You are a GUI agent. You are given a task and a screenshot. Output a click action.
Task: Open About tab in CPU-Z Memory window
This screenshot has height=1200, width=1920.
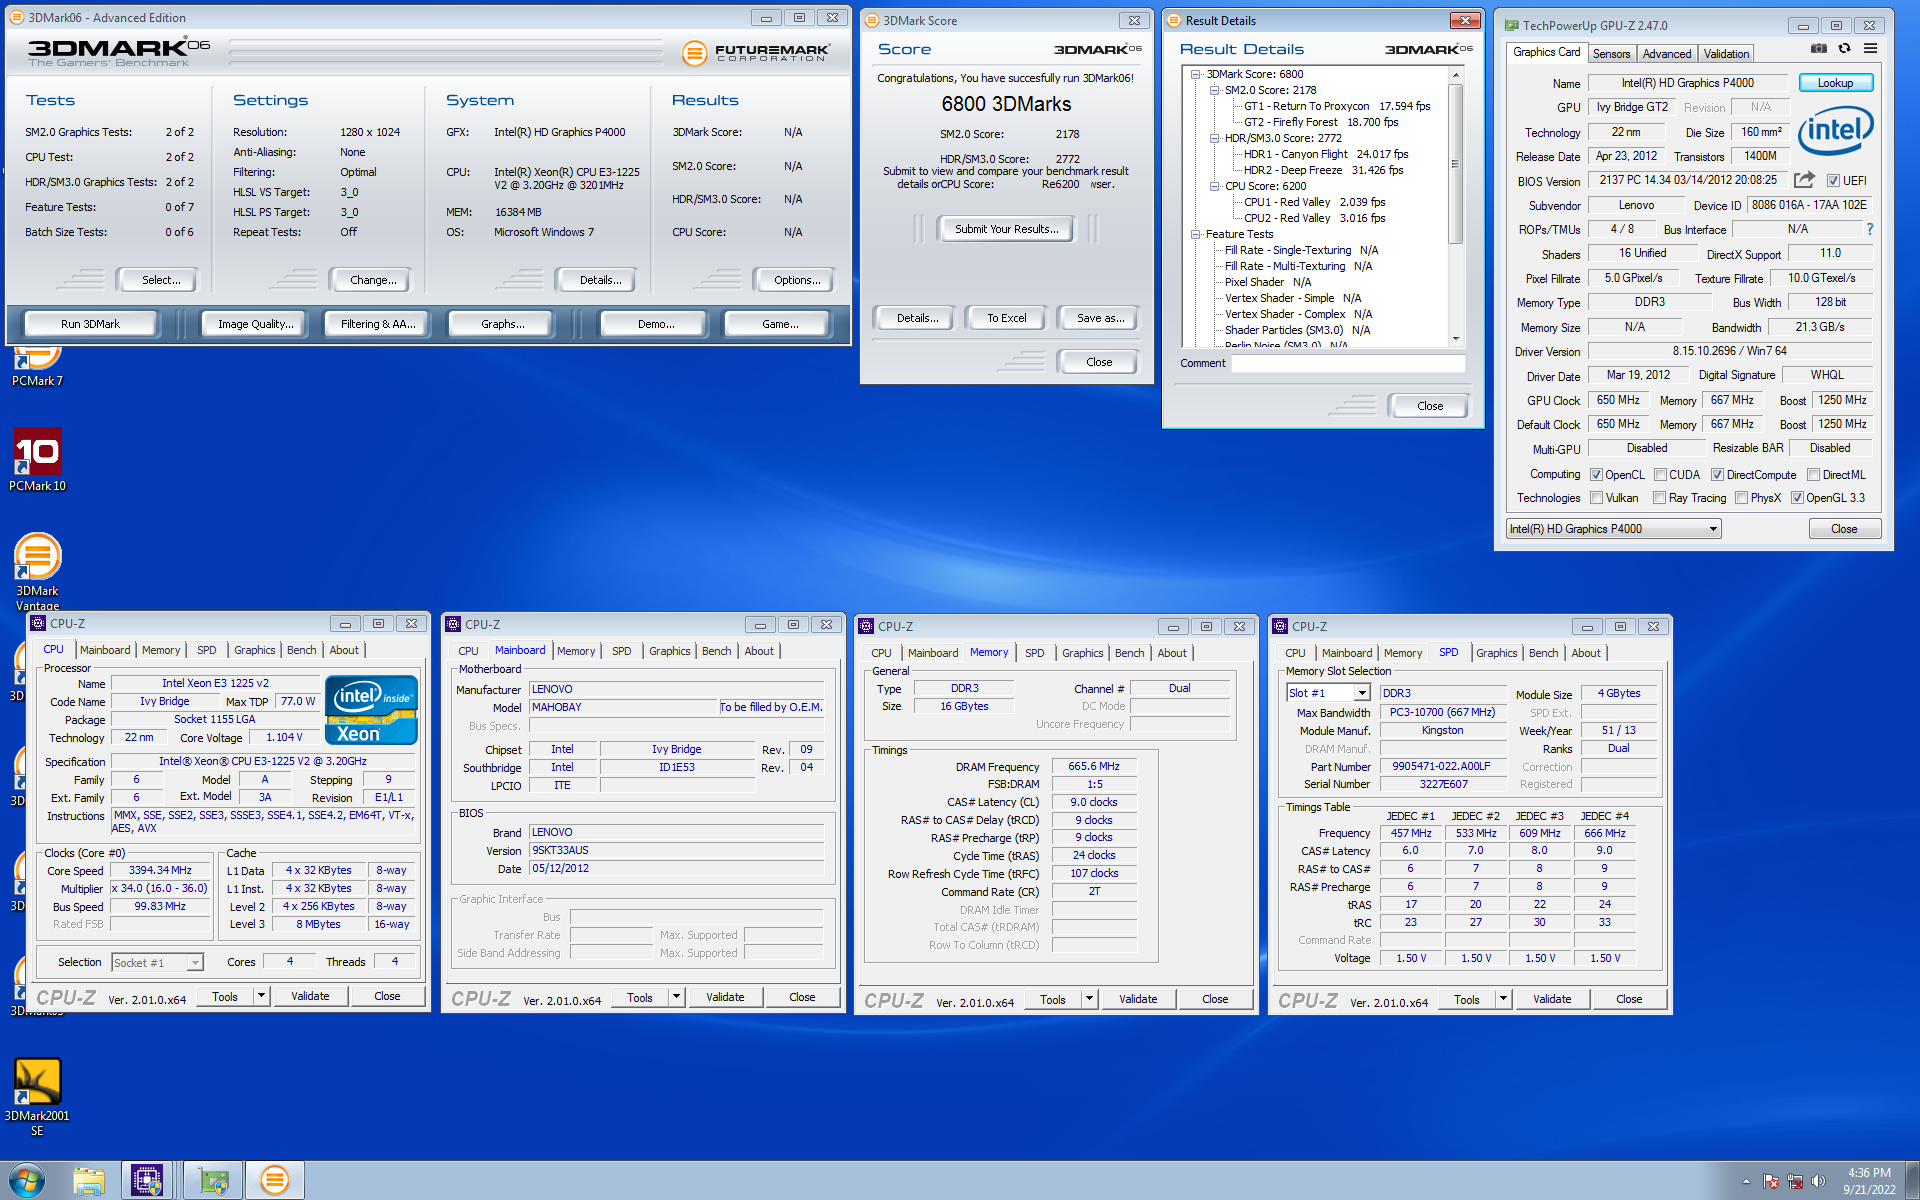1172,653
